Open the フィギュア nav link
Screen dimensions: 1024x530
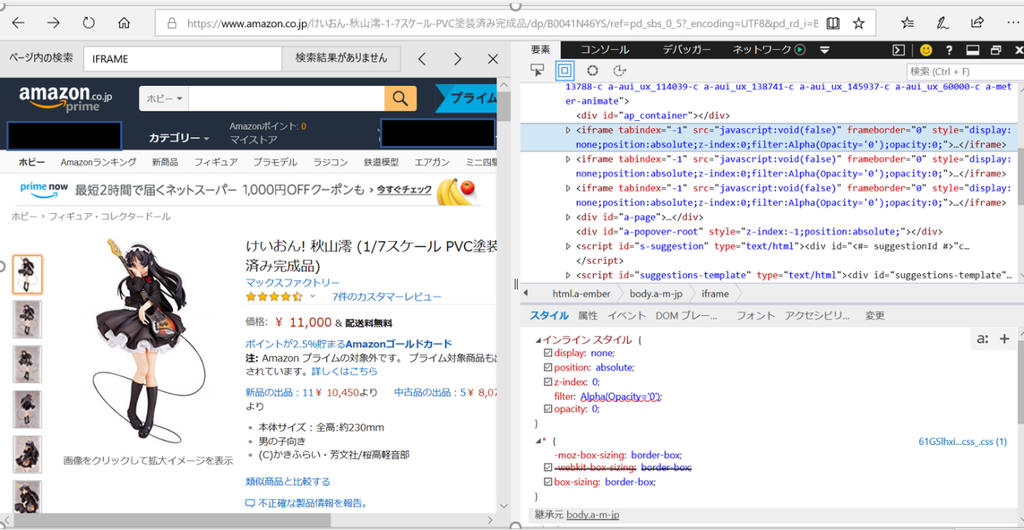click(217, 162)
